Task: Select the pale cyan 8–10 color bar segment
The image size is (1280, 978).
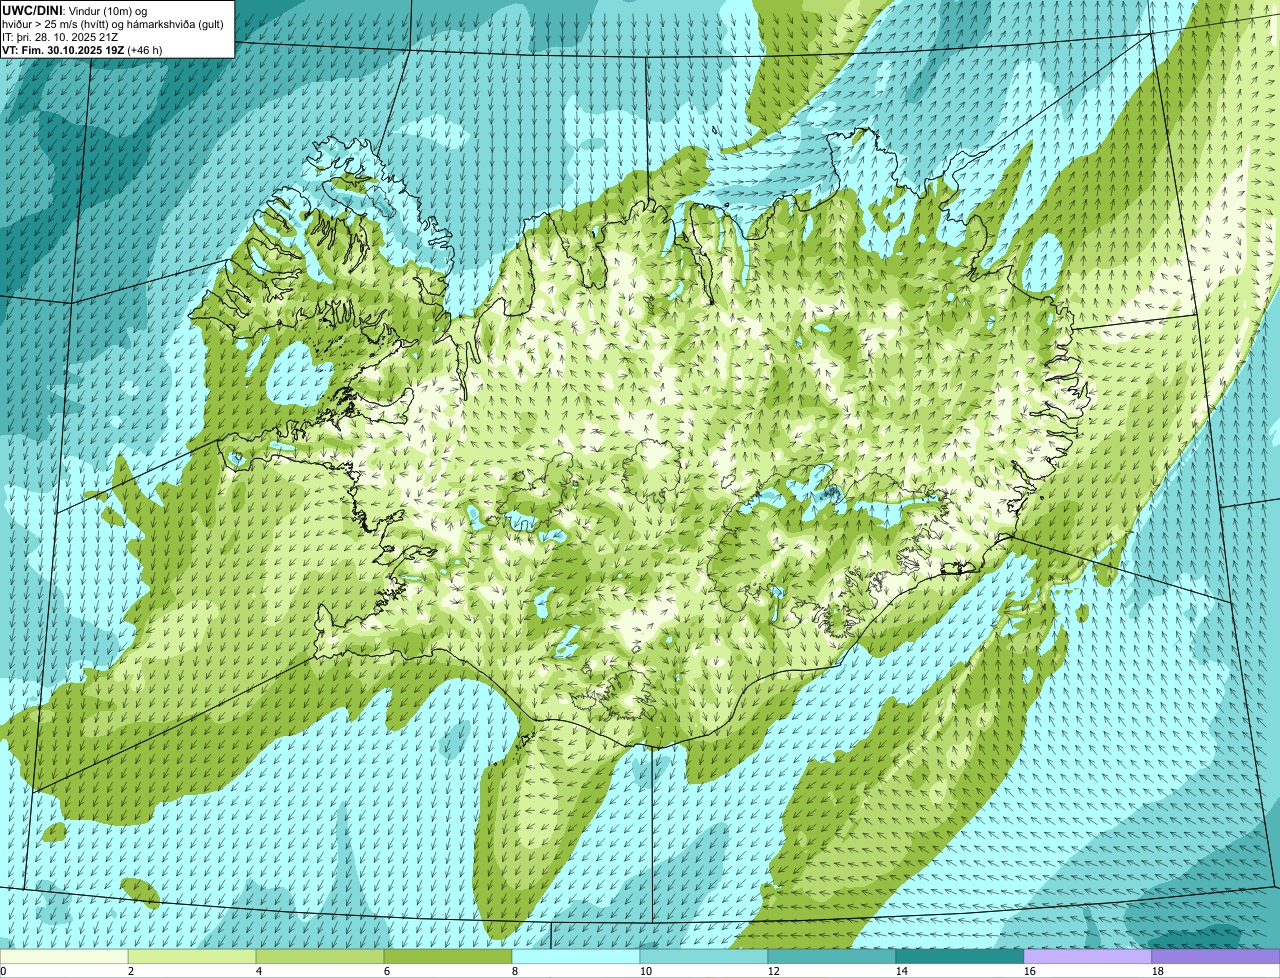Action: (576, 956)
